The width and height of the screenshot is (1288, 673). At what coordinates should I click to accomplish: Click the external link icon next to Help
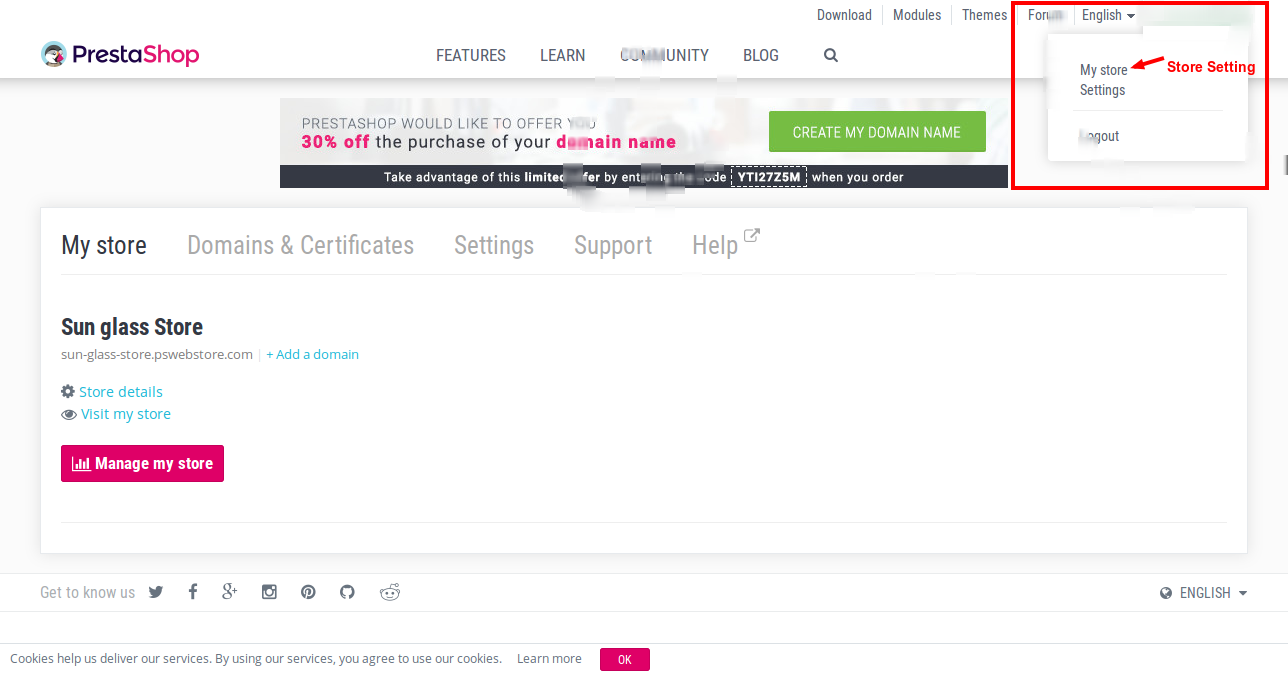click(x=752, y=236)
